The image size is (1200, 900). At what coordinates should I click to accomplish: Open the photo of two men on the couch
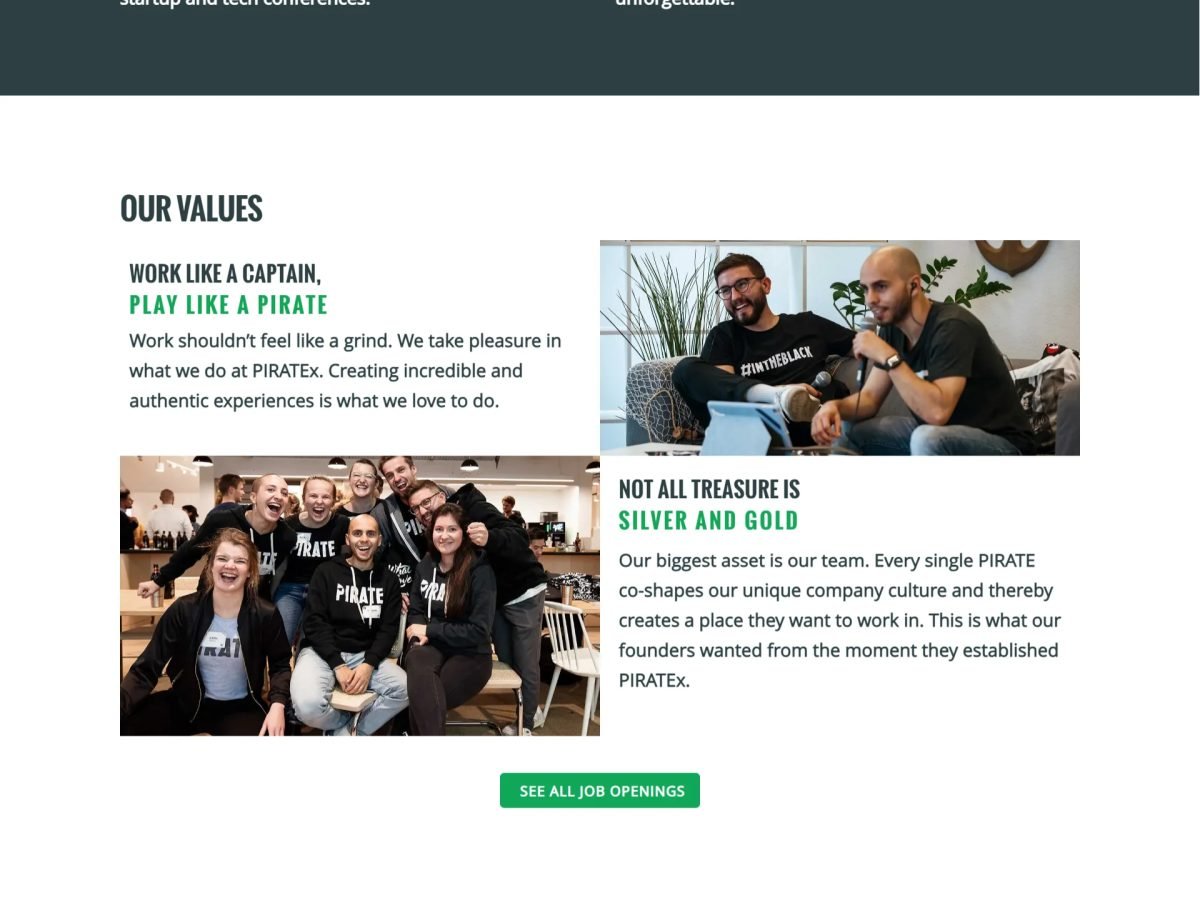tap(840, 348)
